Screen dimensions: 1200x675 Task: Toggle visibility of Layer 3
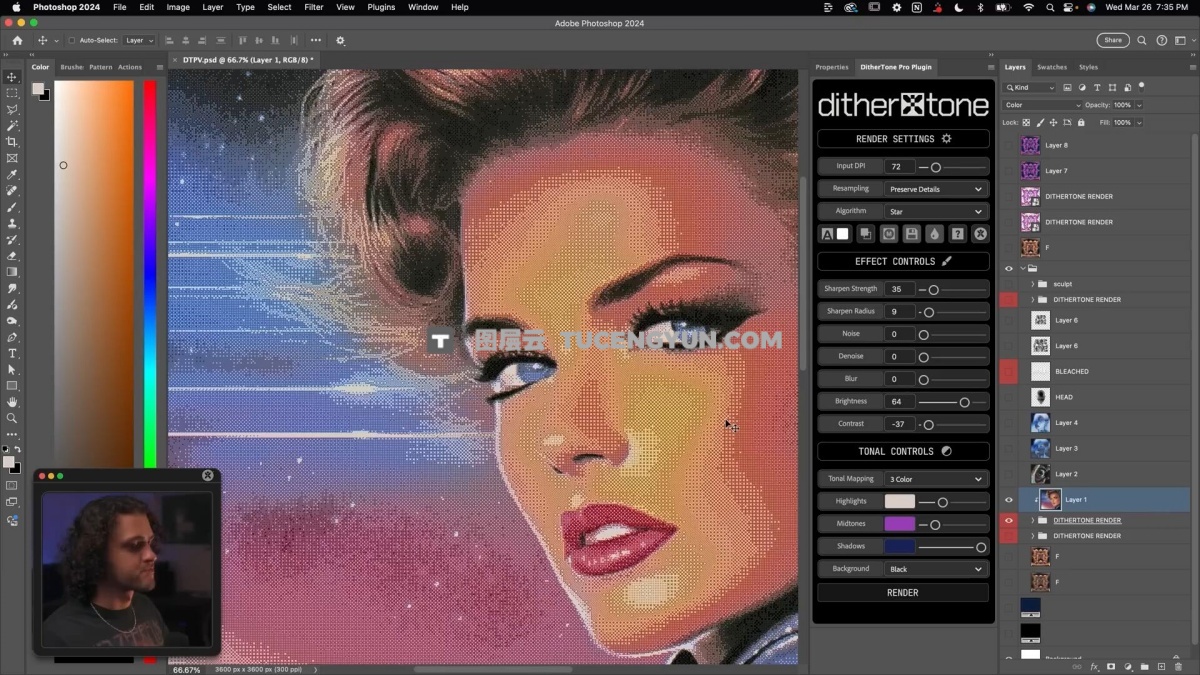click(x=1008, y=448)
